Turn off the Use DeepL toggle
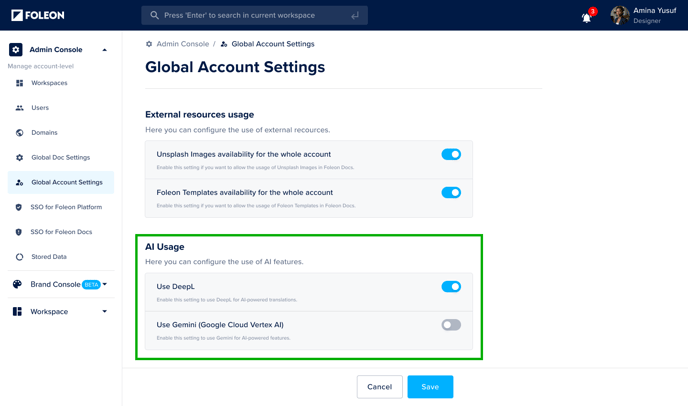Viewport: 688px width, 406px height. click(451, 287)
